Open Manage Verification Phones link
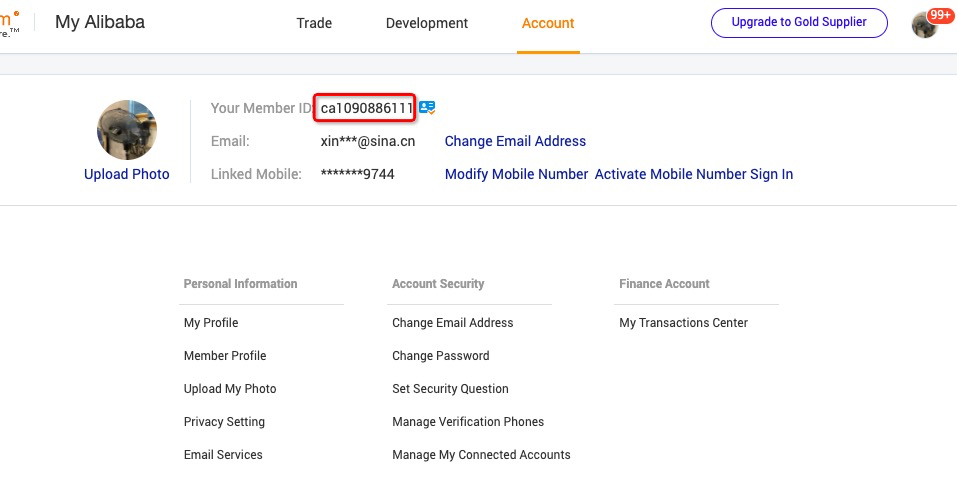Image resolution: width=957 pixels, height=501 pixels. click(x=468, y=422)
